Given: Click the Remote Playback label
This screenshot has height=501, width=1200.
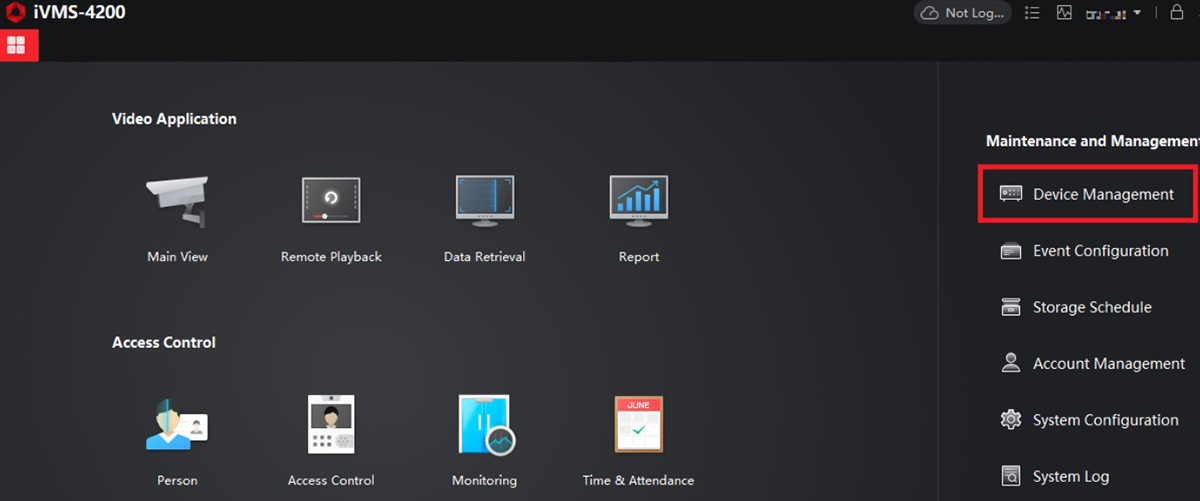Looking at the screenshot, I should [x=331, y=257].
